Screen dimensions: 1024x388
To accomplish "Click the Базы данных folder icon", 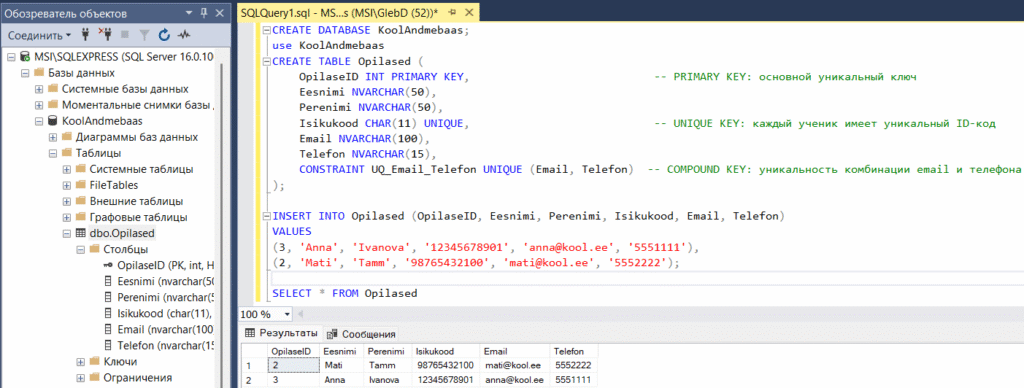I will (x=39, y=73).
